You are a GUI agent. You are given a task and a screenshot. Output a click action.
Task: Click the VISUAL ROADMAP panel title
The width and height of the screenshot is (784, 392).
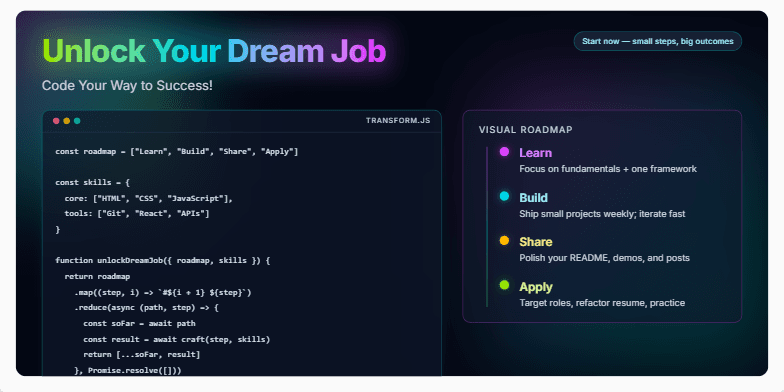(526, 130)
